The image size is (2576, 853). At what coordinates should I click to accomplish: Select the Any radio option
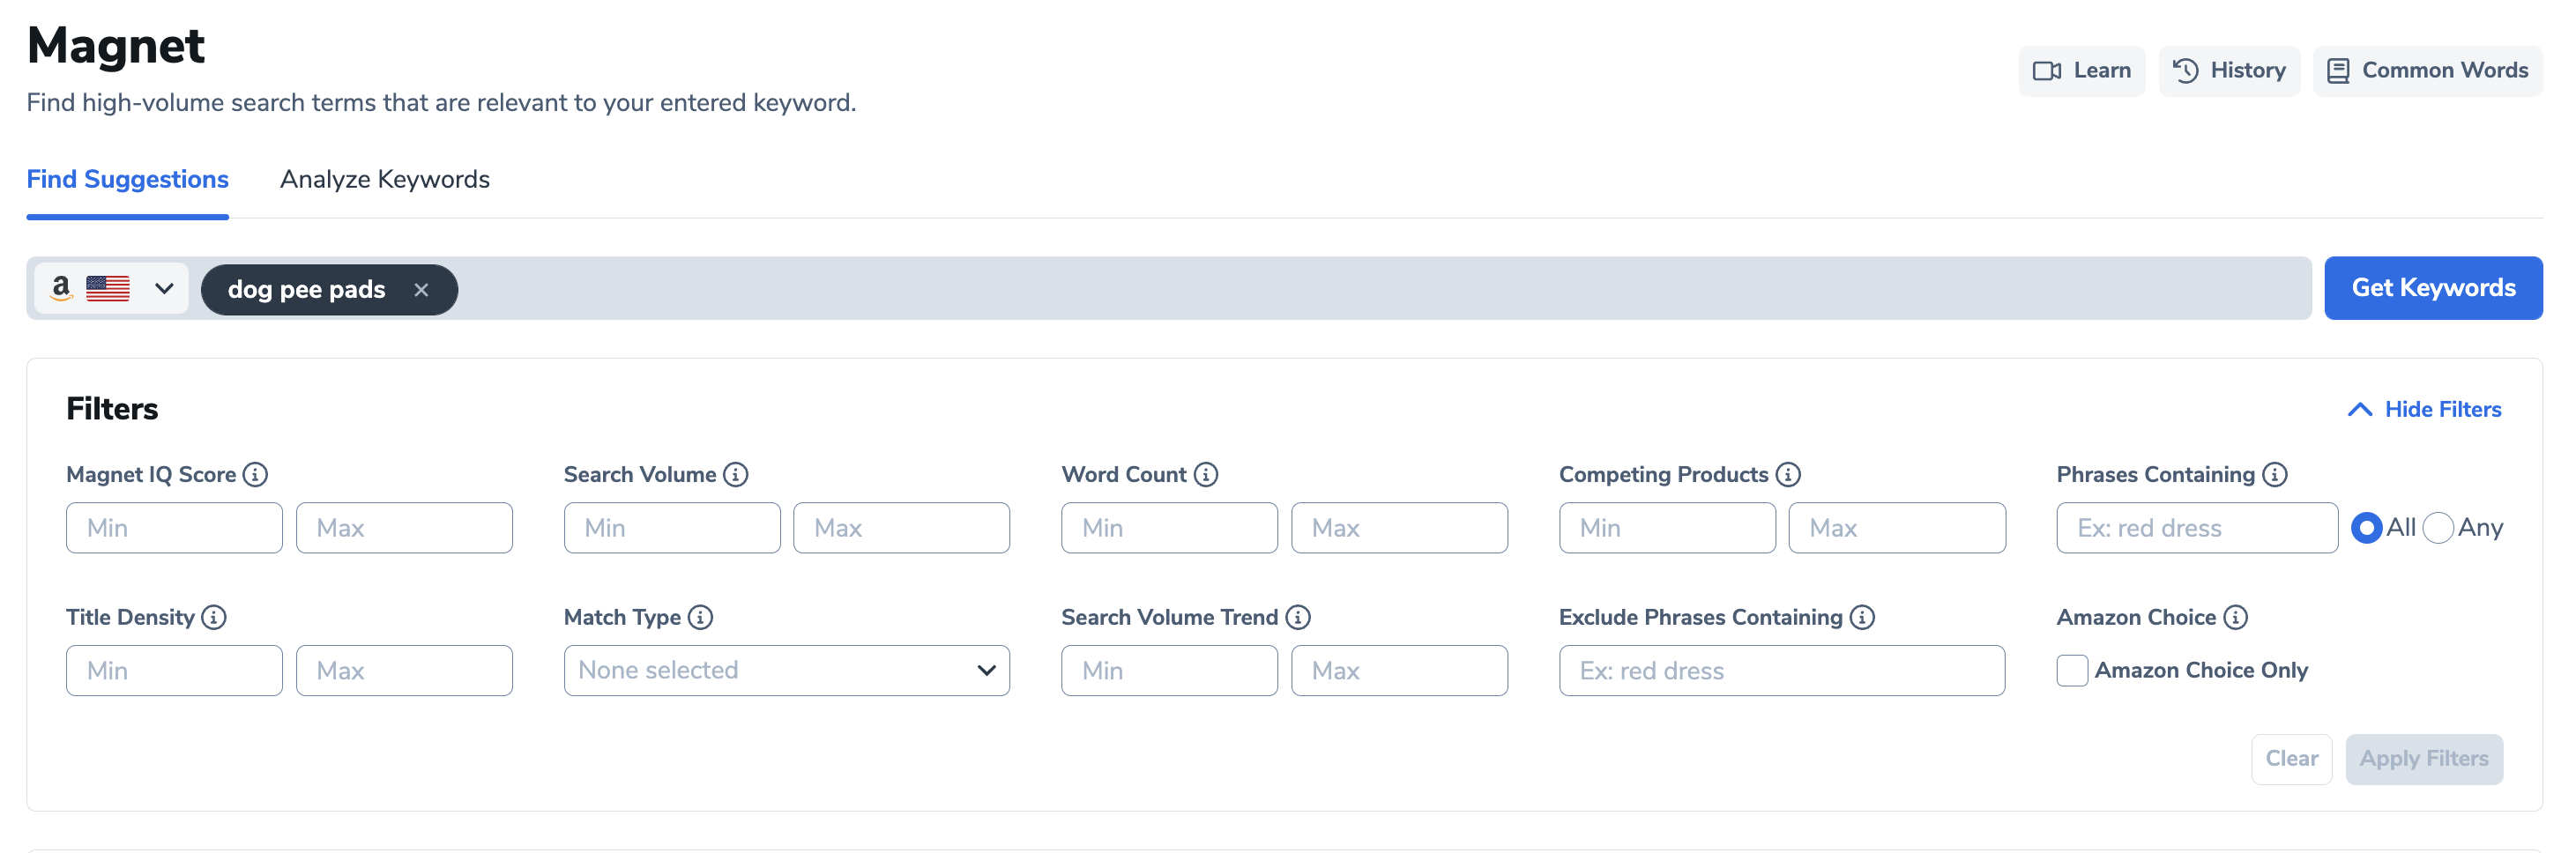2438,528
